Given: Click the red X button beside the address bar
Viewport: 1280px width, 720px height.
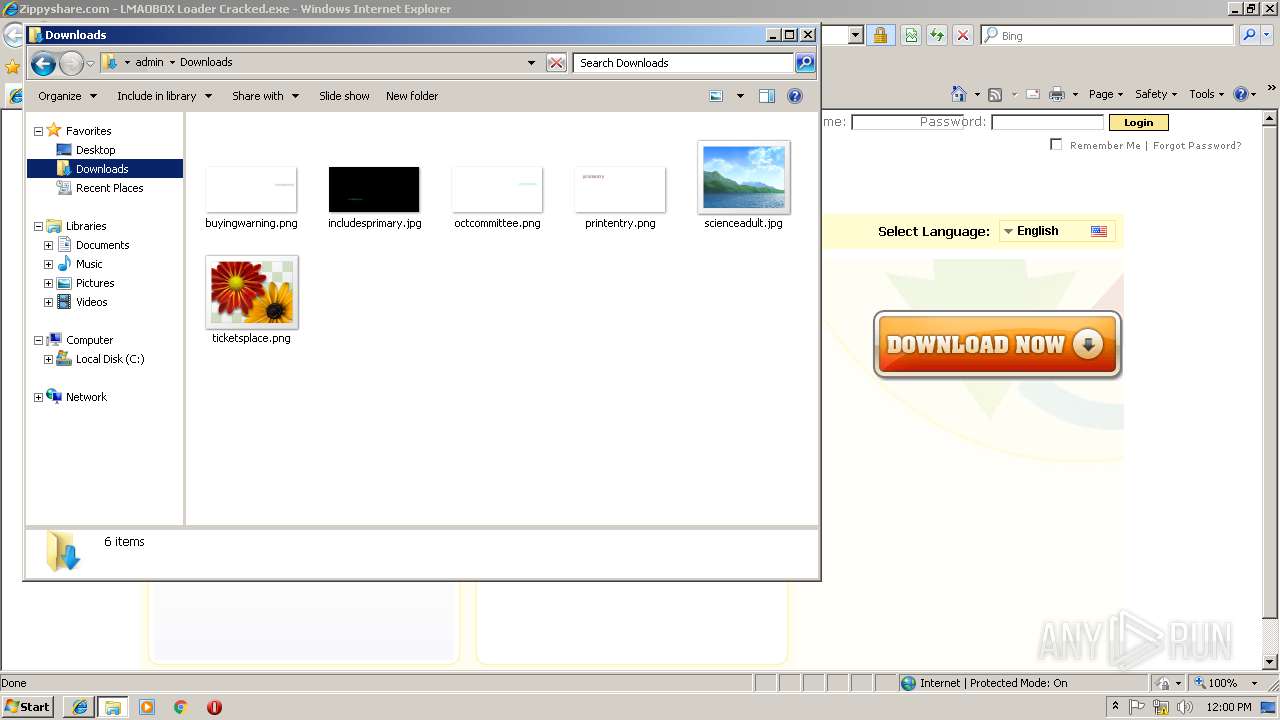Looking at the screenshot, I should tap(556, 63).
